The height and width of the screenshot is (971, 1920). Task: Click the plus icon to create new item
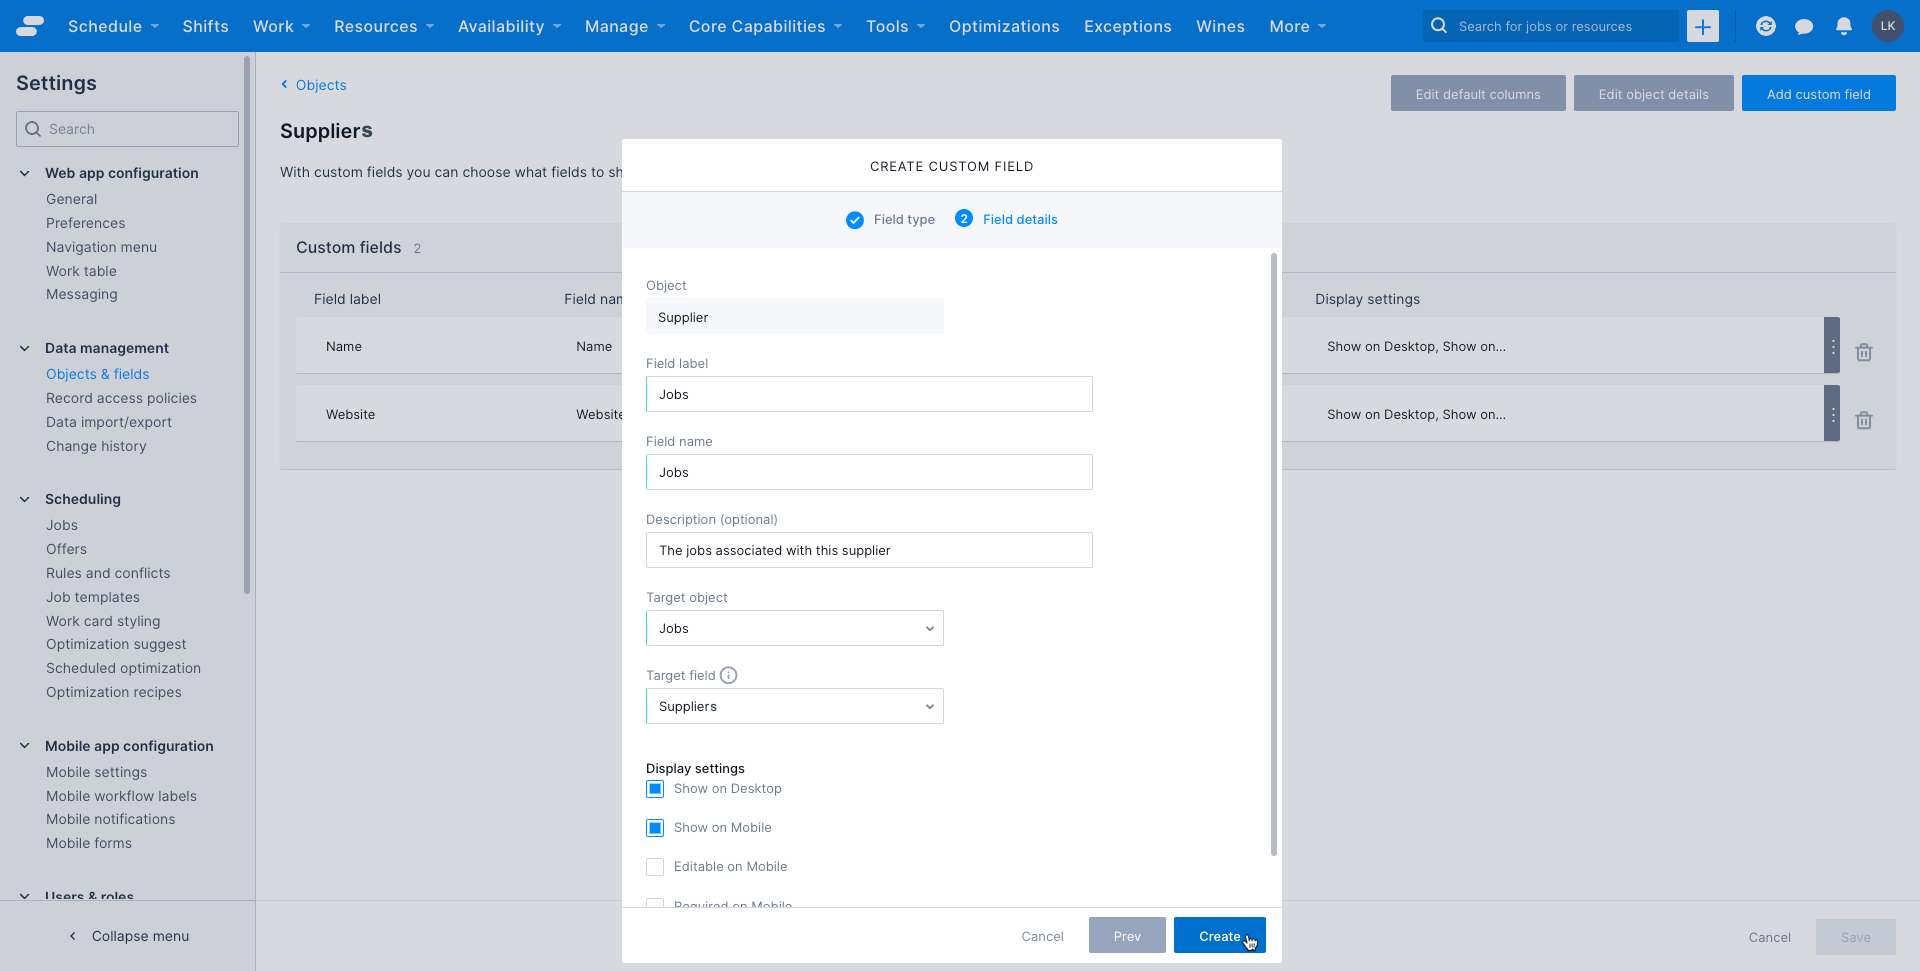[x=1702, y=26]
